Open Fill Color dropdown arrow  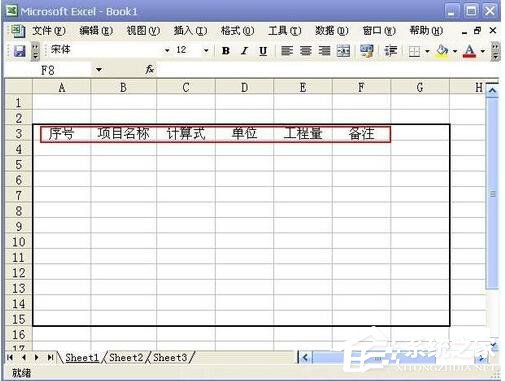point(455,51)
